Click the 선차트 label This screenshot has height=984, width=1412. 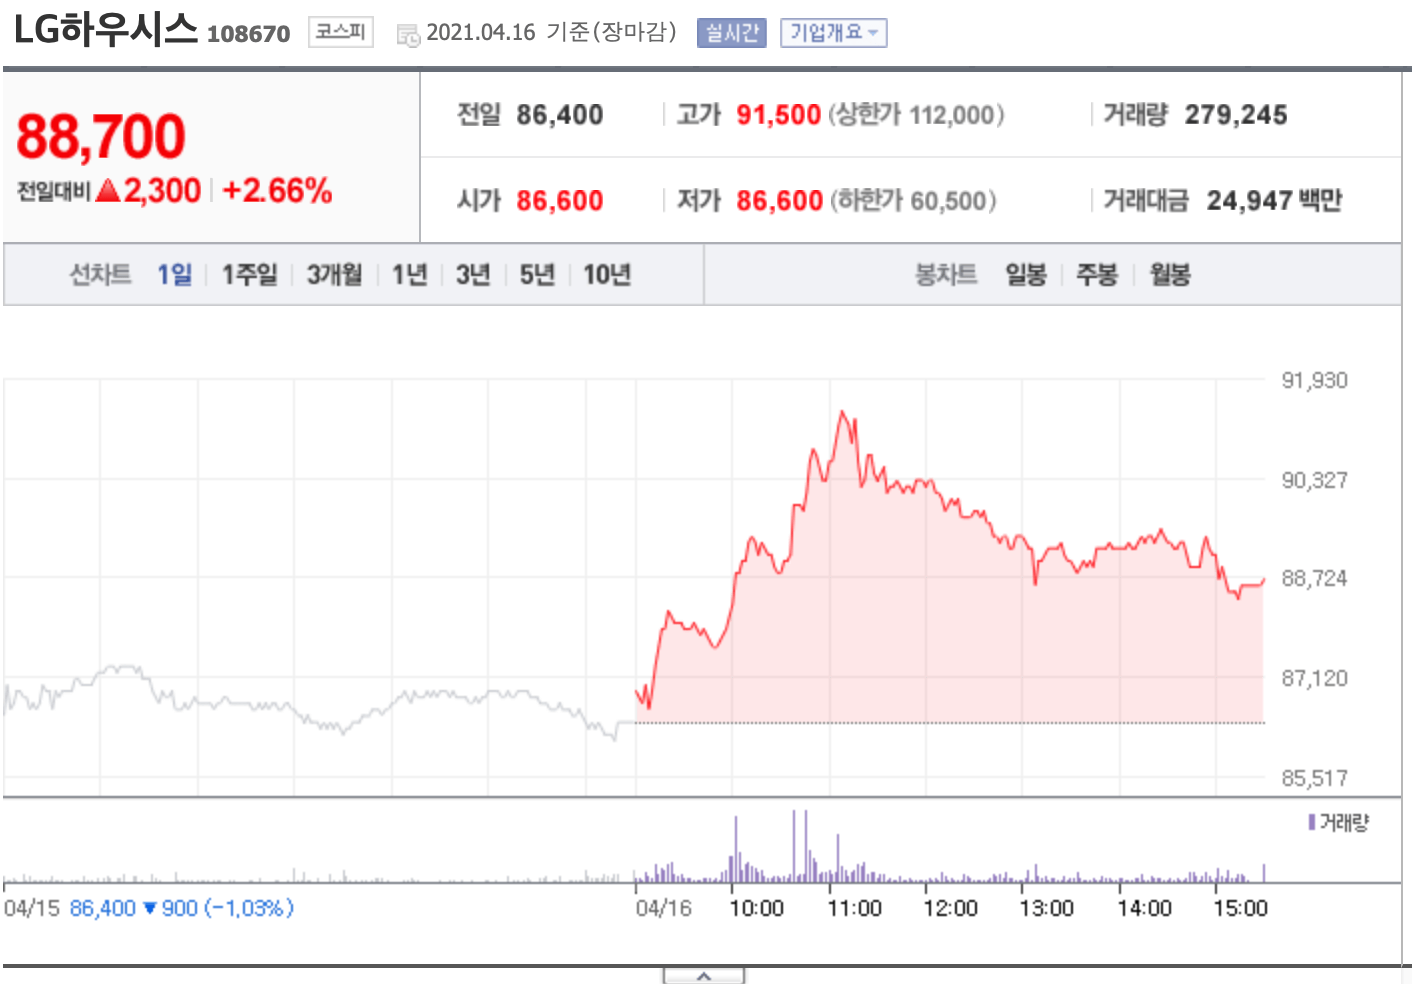point(100,275)
